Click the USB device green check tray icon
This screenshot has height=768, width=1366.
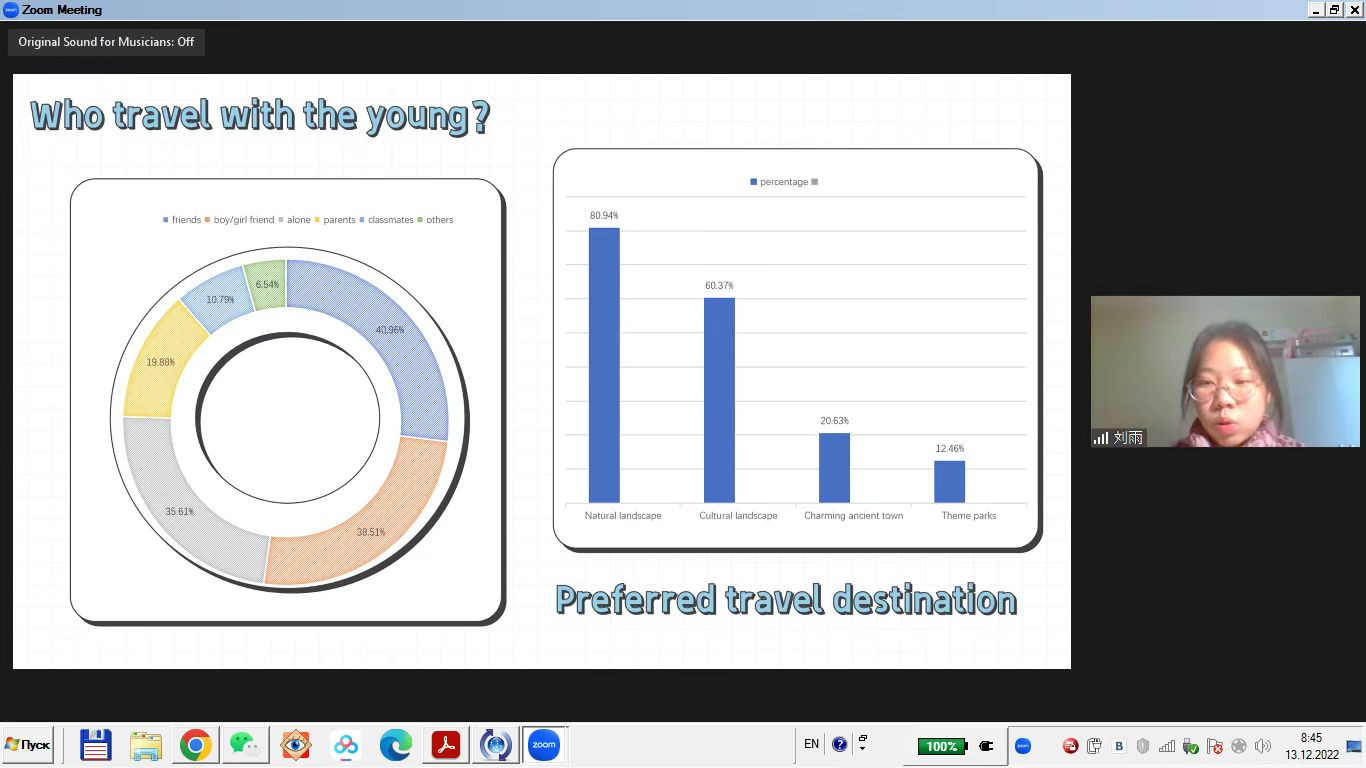tap(1191, 746)
